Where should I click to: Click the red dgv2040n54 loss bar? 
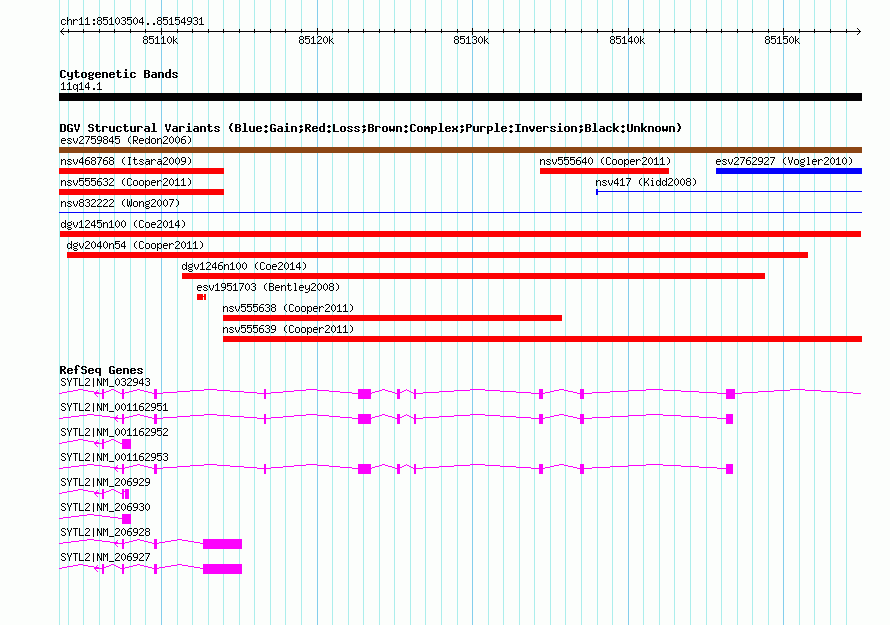coord(437,255)
